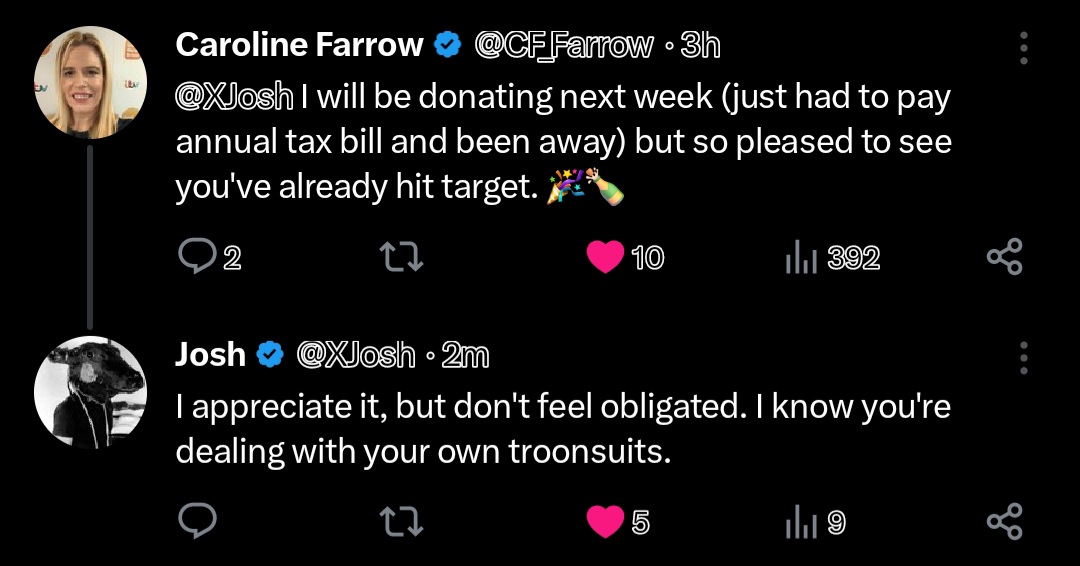Open the @CF_Farrow handle
The image size is (1080, 566).
563,46
